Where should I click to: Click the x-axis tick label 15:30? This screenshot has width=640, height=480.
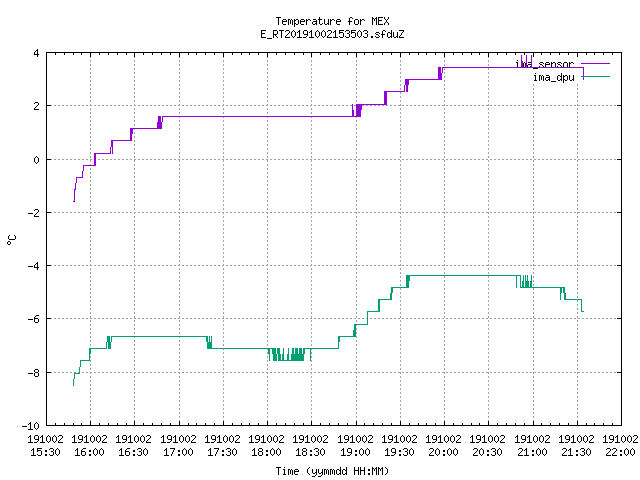point(45,452)
